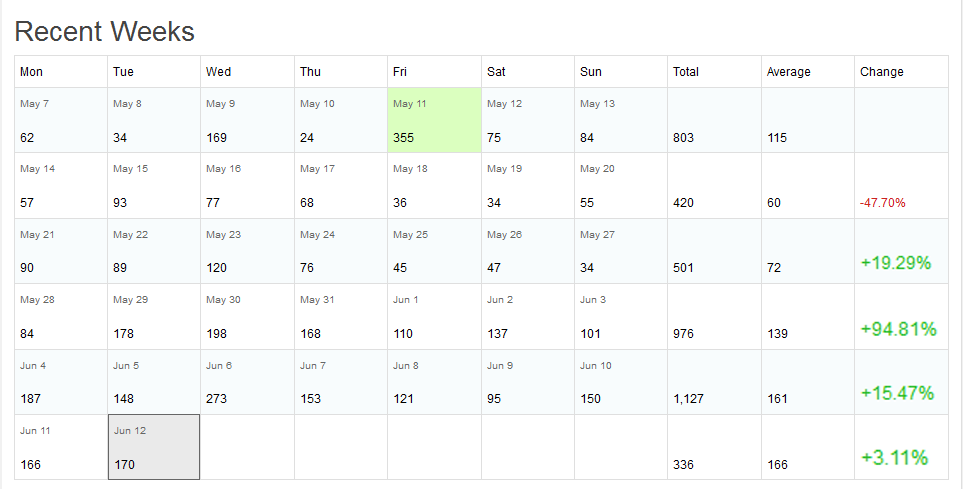Click the +19.29% change value
This screenshot has height=489, width=963.
[896, 263]
